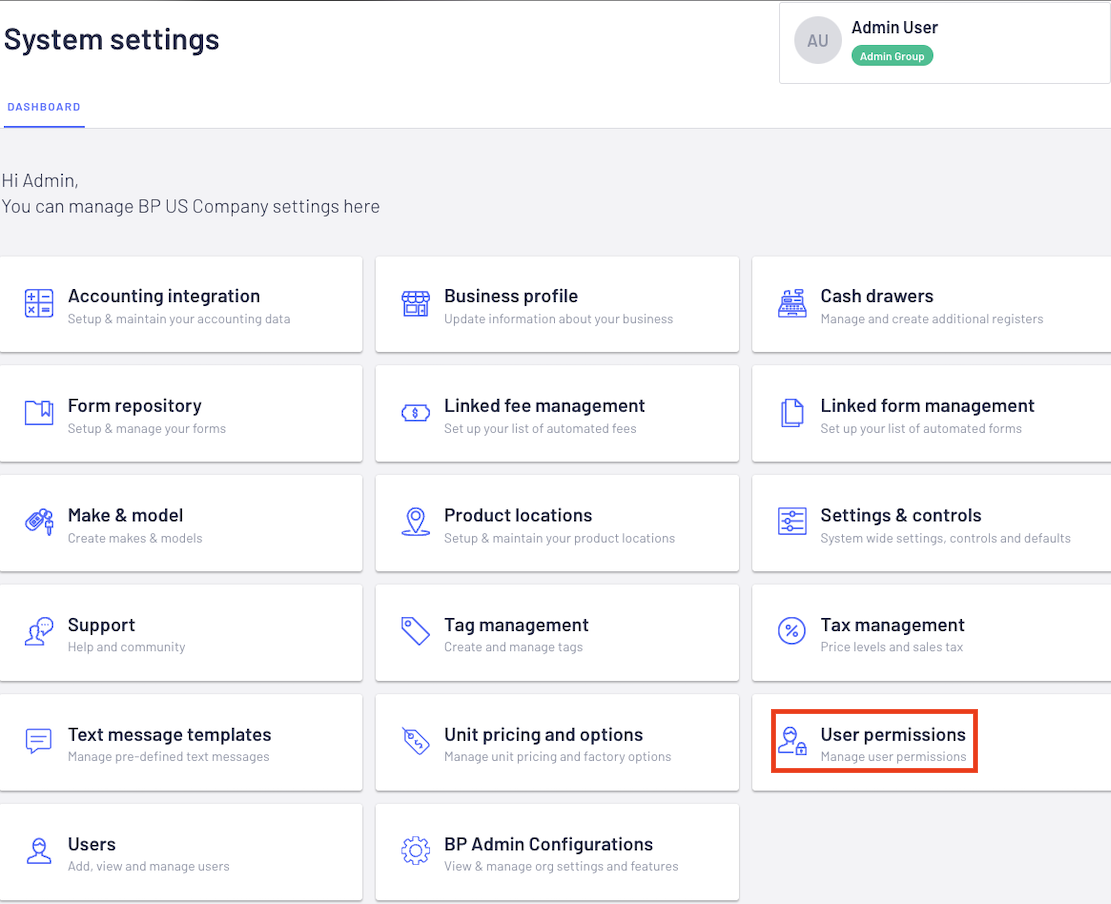Click 'Setup & maintain your accounting data' text

(x=179, y=319)
